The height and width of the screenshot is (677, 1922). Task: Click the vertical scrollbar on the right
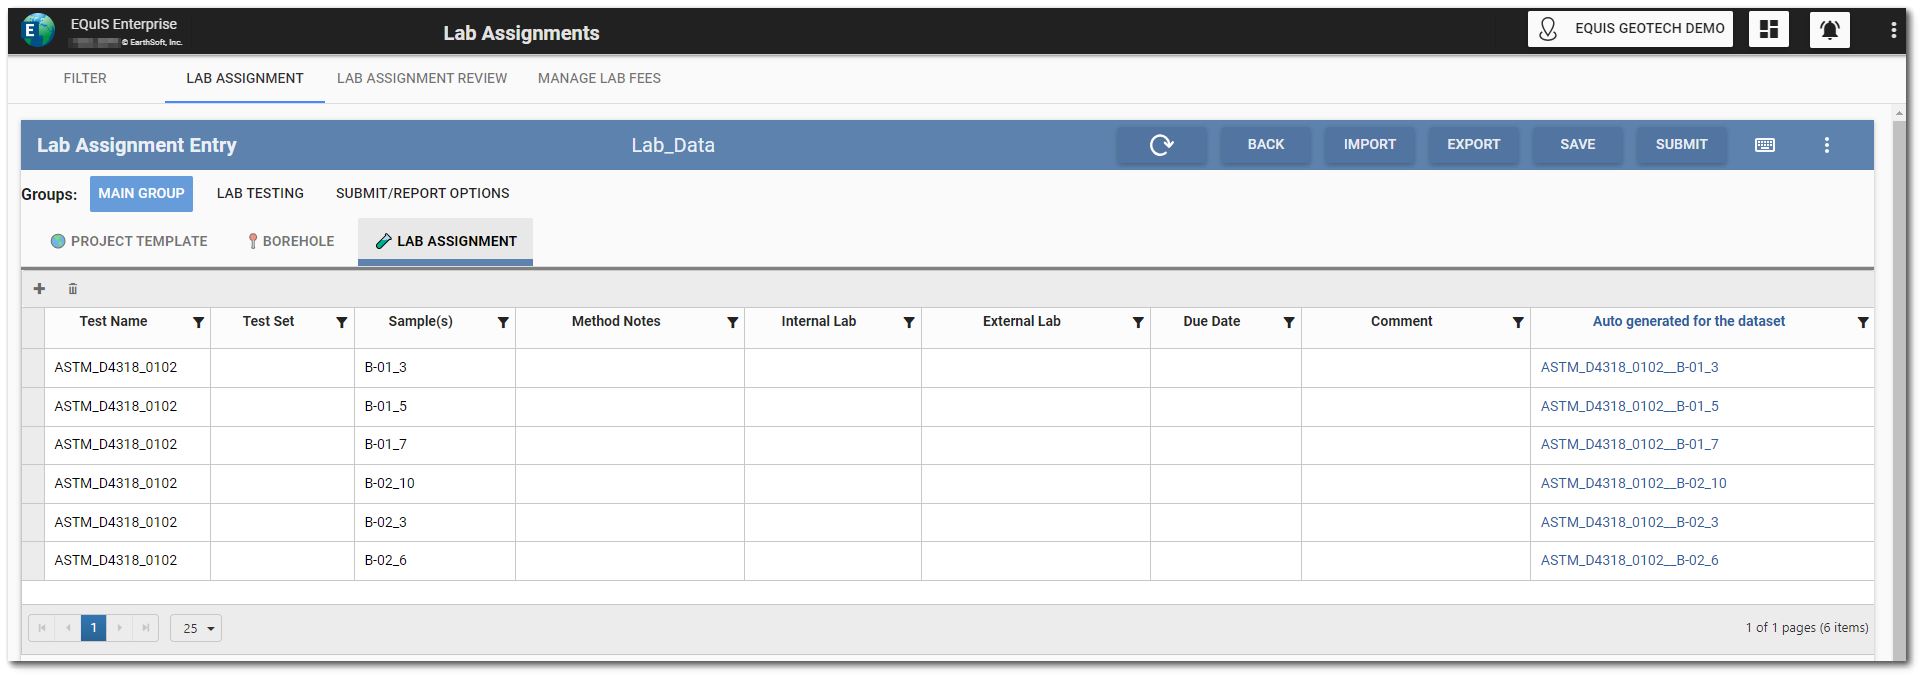(x=1899, y=380)
